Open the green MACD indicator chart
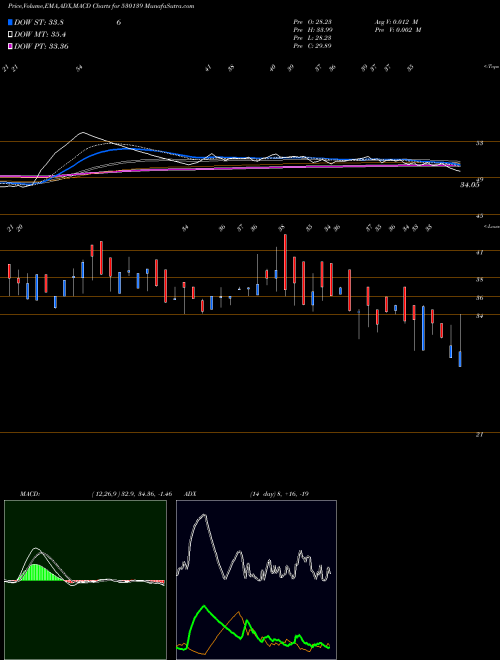Viewport: 500px width, 660px height. [x=85, y=580]
